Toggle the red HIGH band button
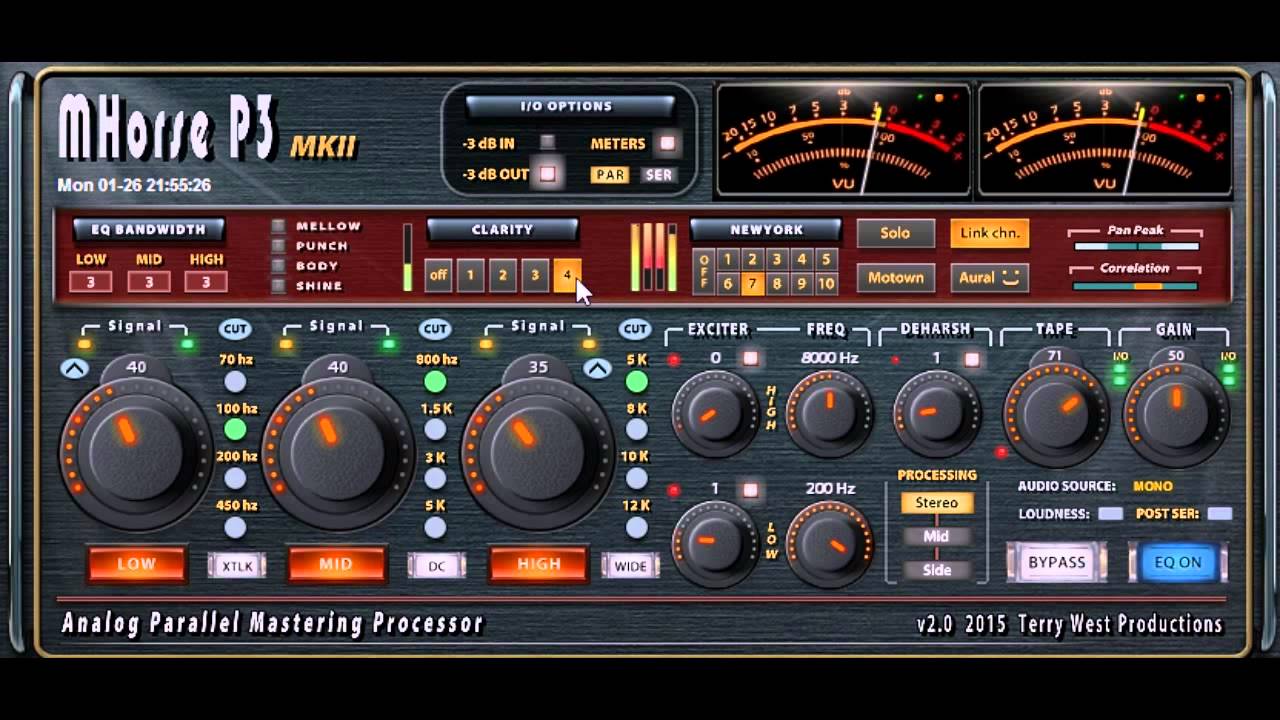This screenshot has width=1280, height=720. tap(538, 564)
